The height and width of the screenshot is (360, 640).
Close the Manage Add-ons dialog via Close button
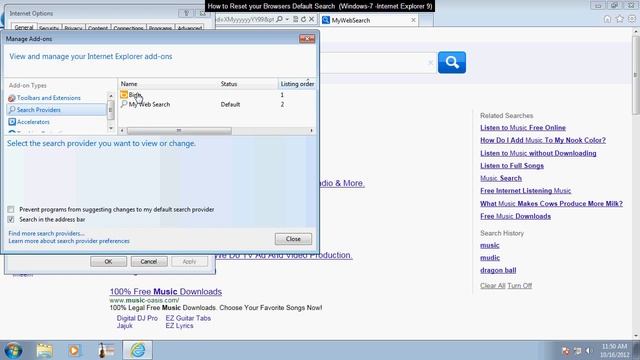(x=293, y=239)
